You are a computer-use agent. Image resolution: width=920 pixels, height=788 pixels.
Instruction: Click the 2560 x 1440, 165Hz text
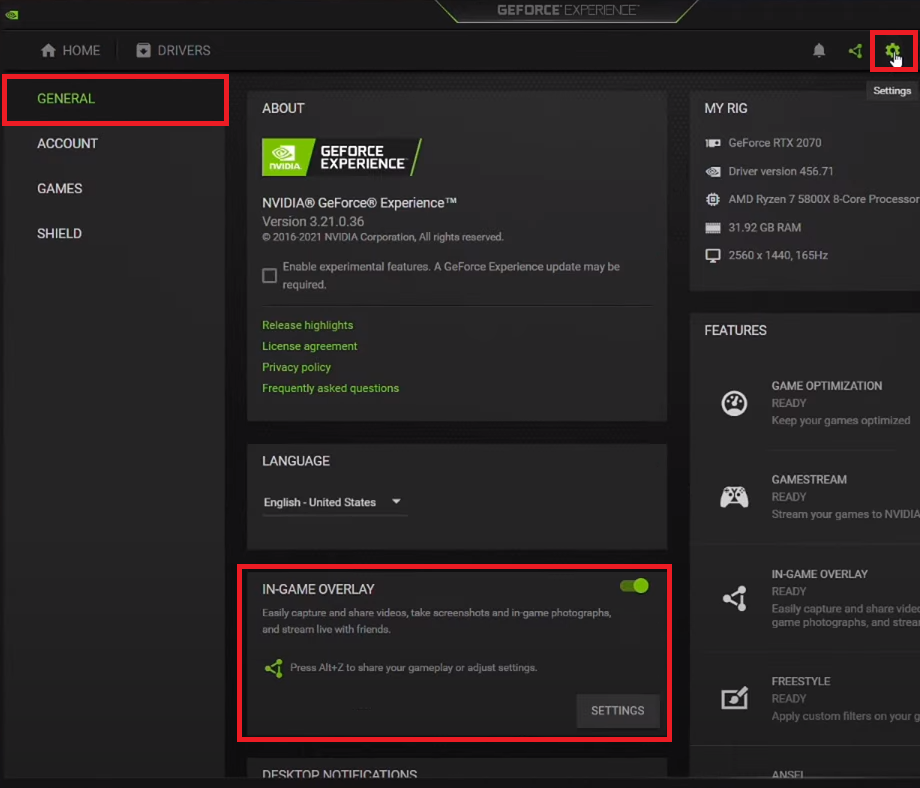(x=778, y=256)
